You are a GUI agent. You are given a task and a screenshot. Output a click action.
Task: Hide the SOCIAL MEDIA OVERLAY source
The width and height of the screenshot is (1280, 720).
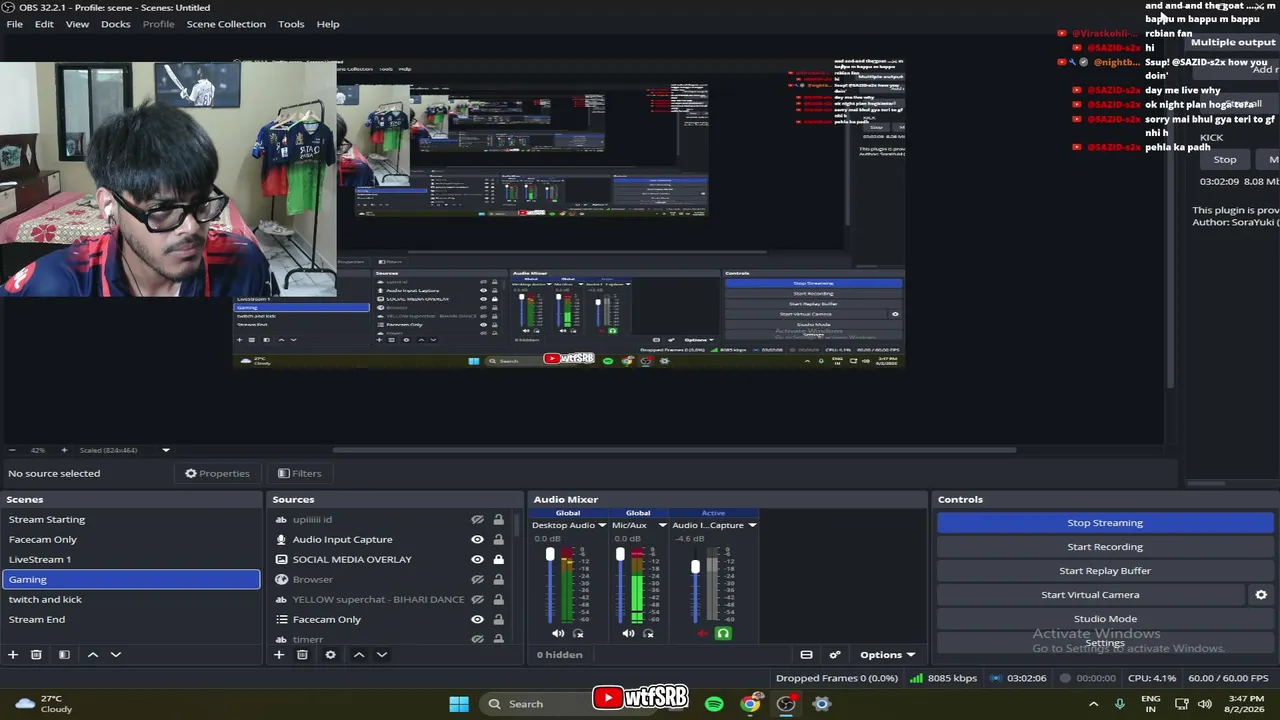click(x=477, y=560)
